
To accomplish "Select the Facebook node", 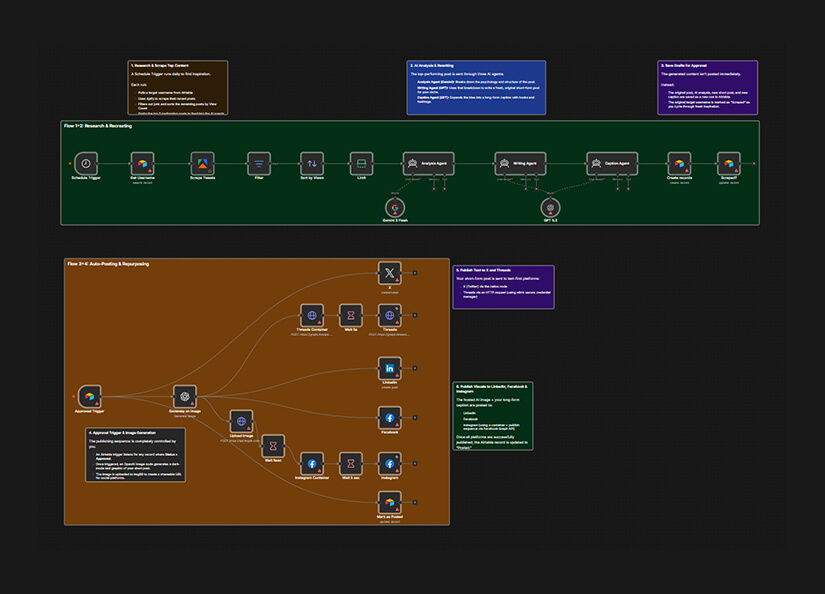I will (x=389, y=418).
